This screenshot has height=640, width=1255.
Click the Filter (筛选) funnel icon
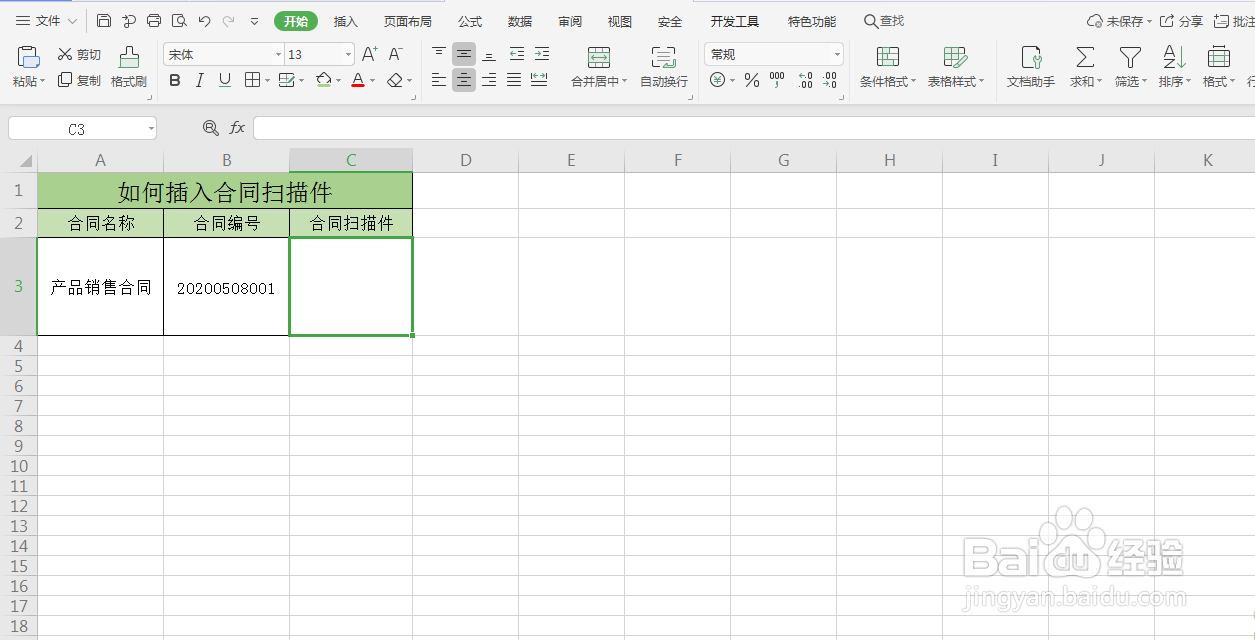pos(1130,58)
